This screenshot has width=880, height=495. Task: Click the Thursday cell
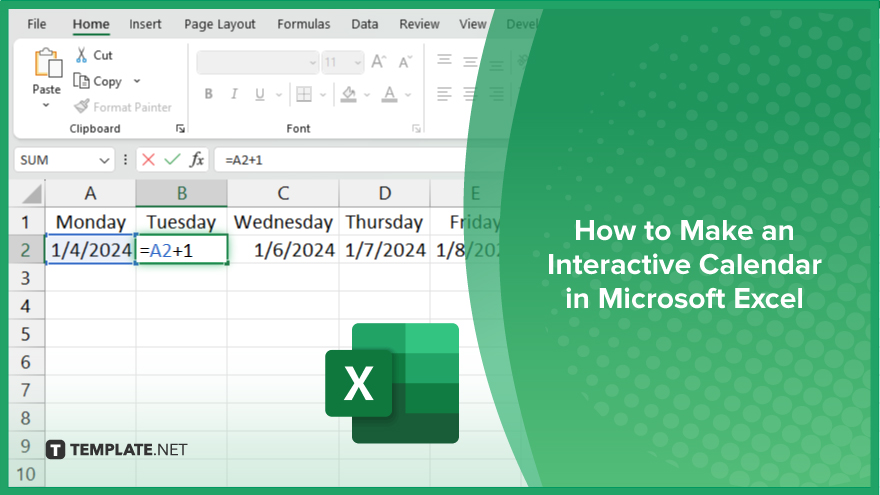pyautogui.click(x=384, y=222)
